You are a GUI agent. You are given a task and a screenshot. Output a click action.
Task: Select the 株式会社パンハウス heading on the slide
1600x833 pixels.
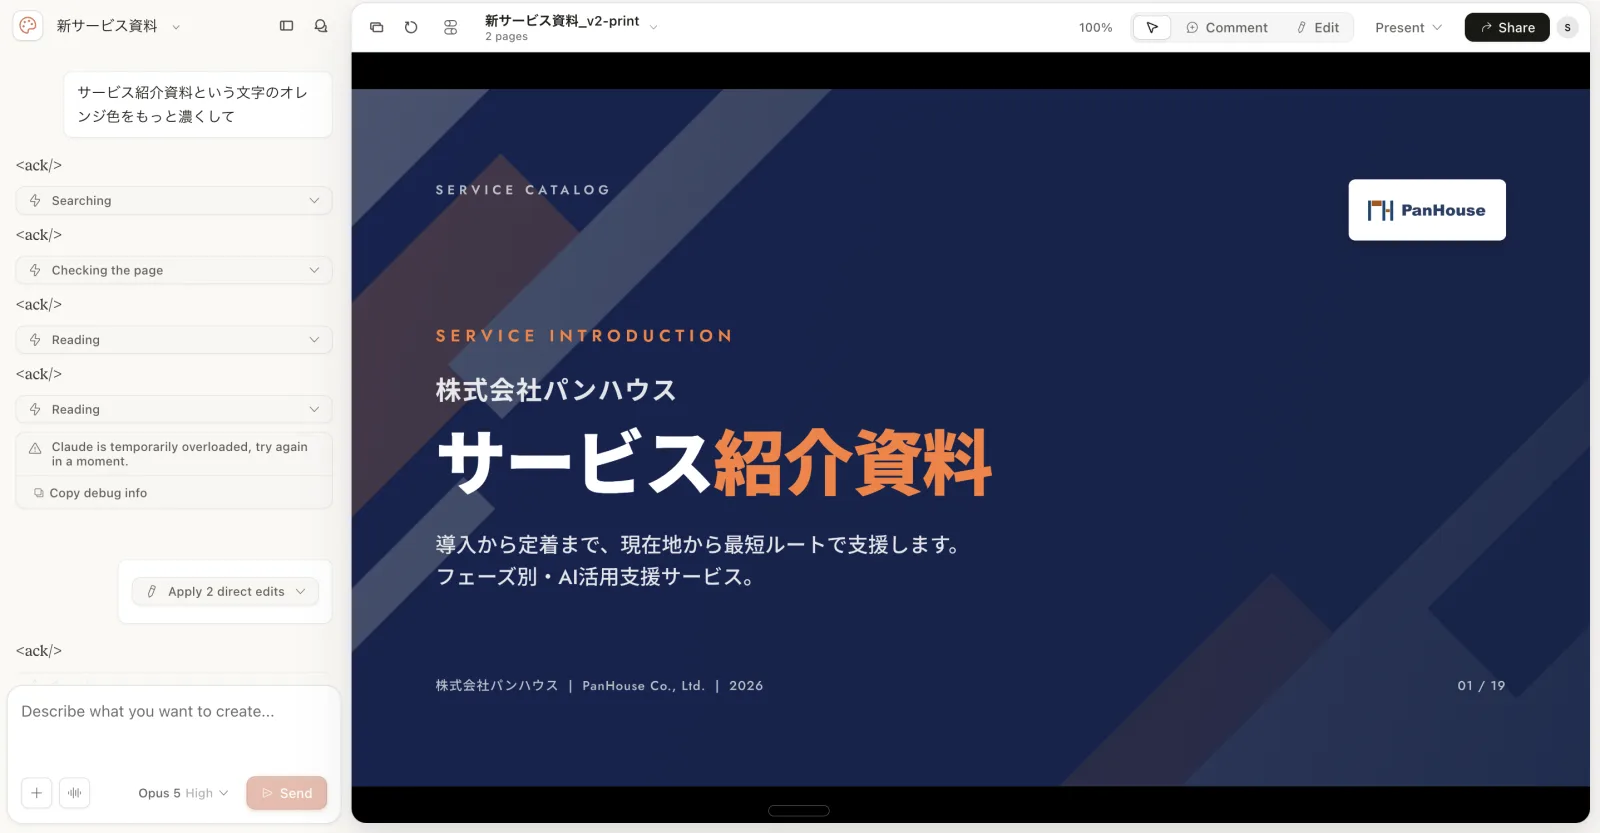tap(556, 390)
